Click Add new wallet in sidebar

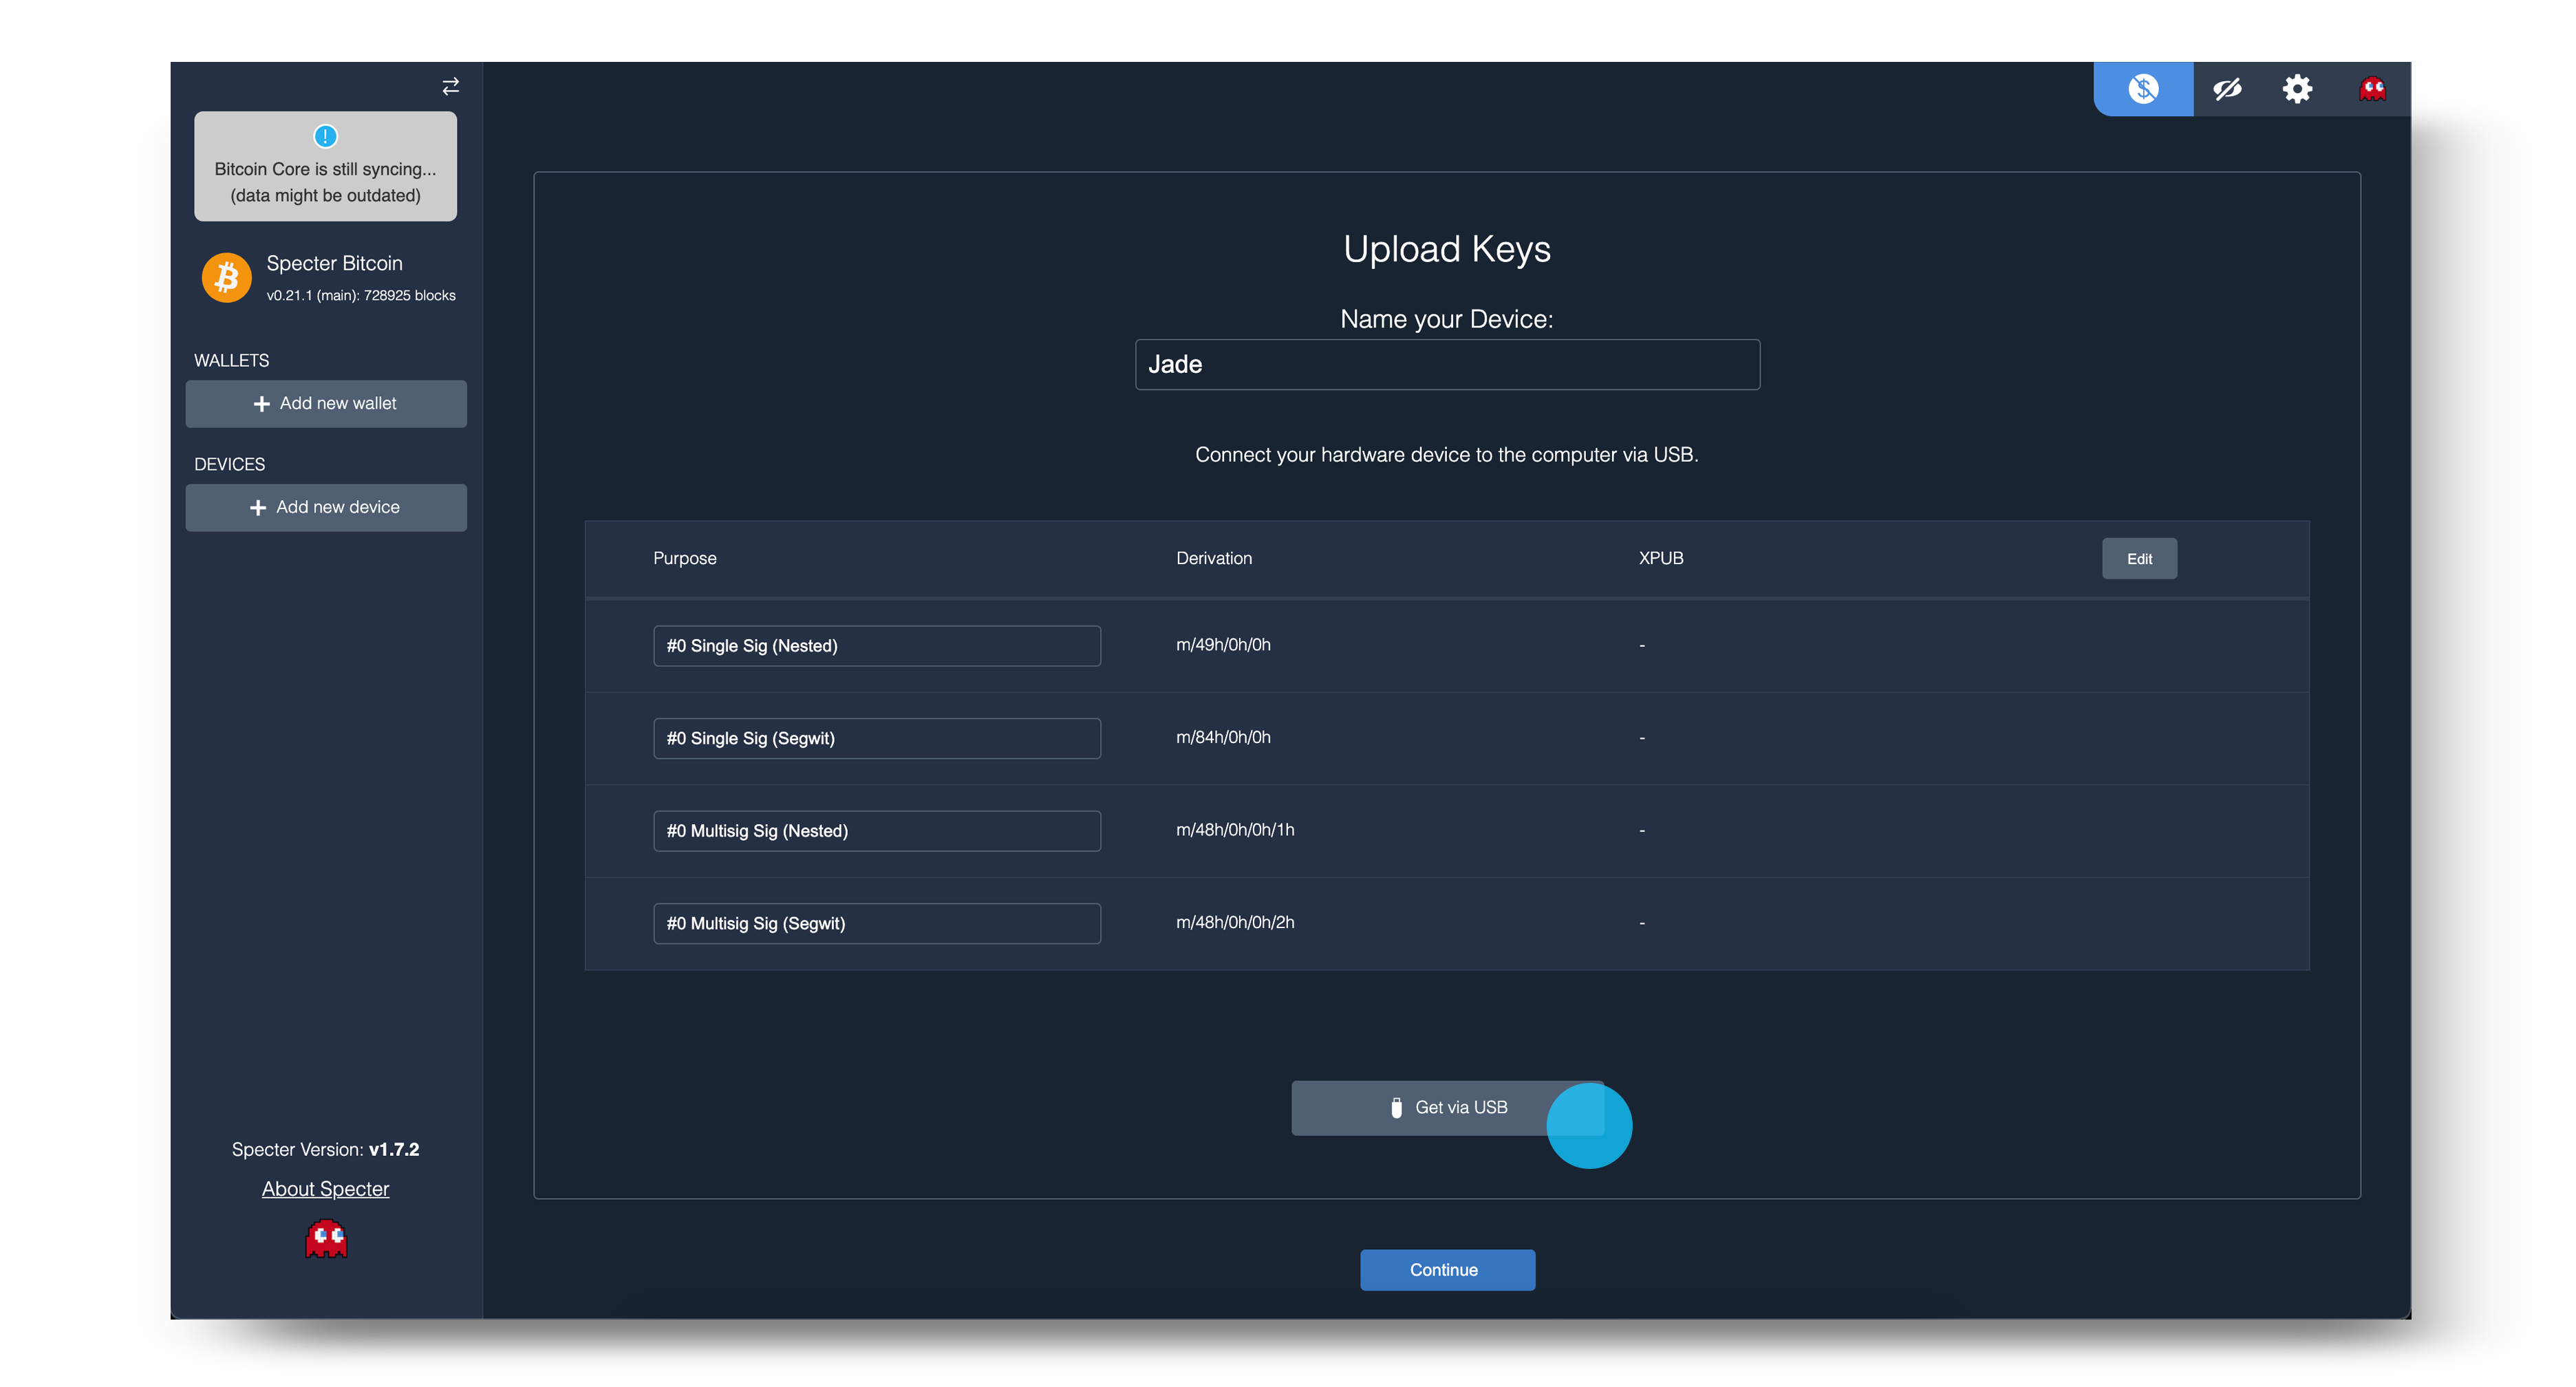326,404
